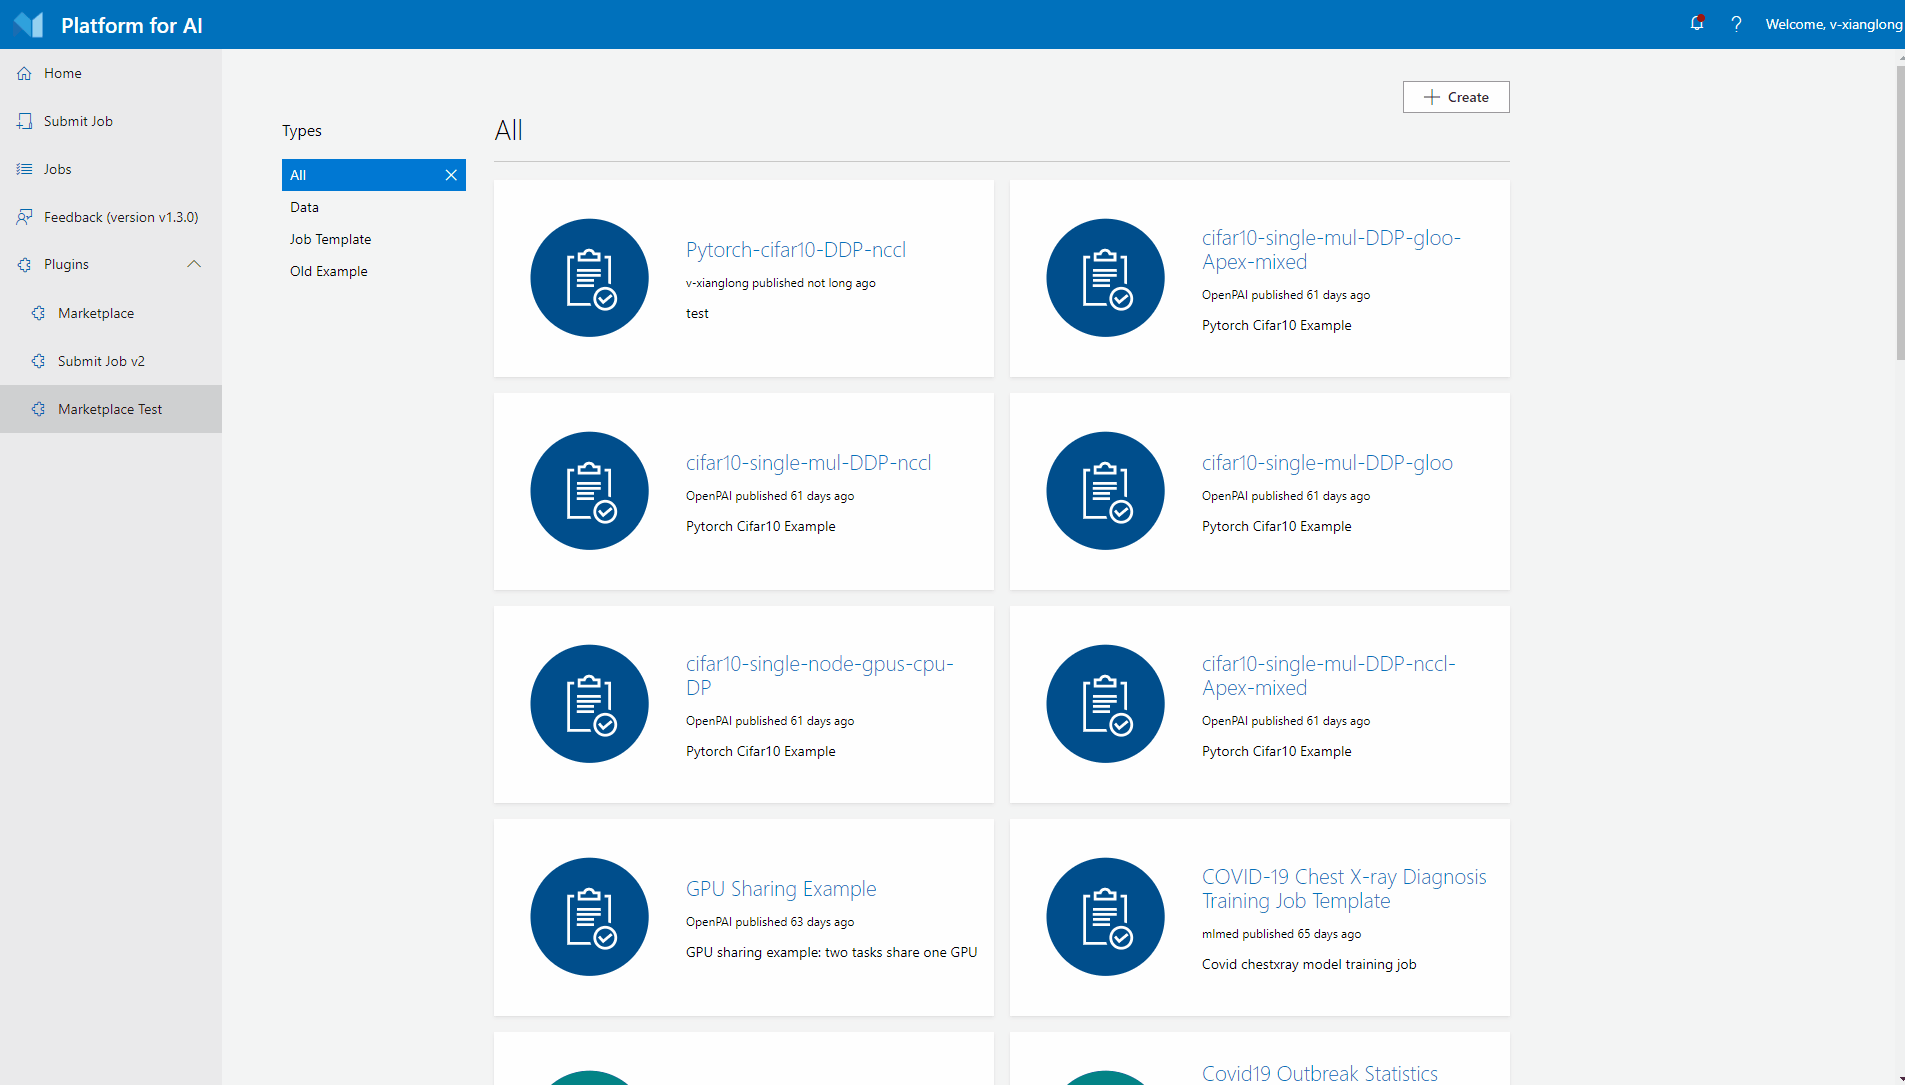1905x1085 pixels.
Task: Select the Marketplace Test menu item
Action: (x=111, y=409)
